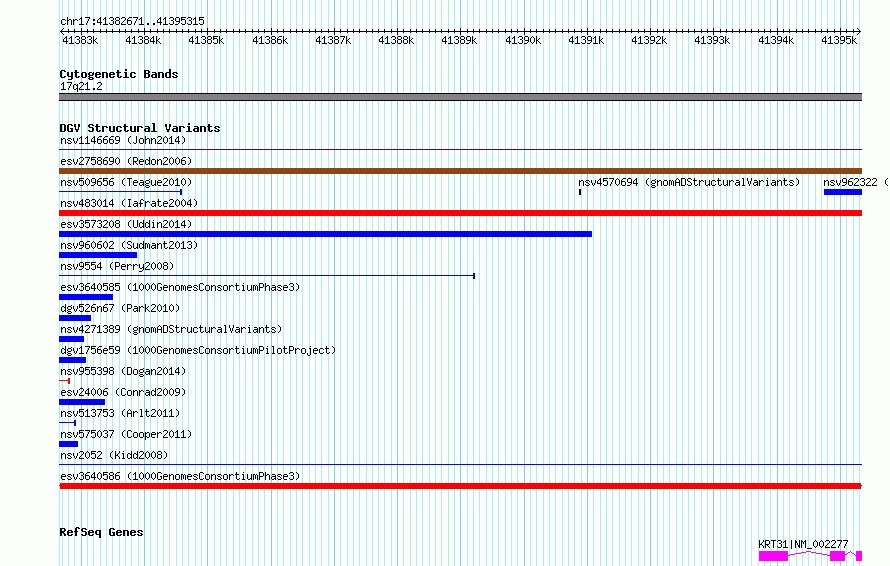Select the red esv3640586 variant bar

click(x=460, y=486)
